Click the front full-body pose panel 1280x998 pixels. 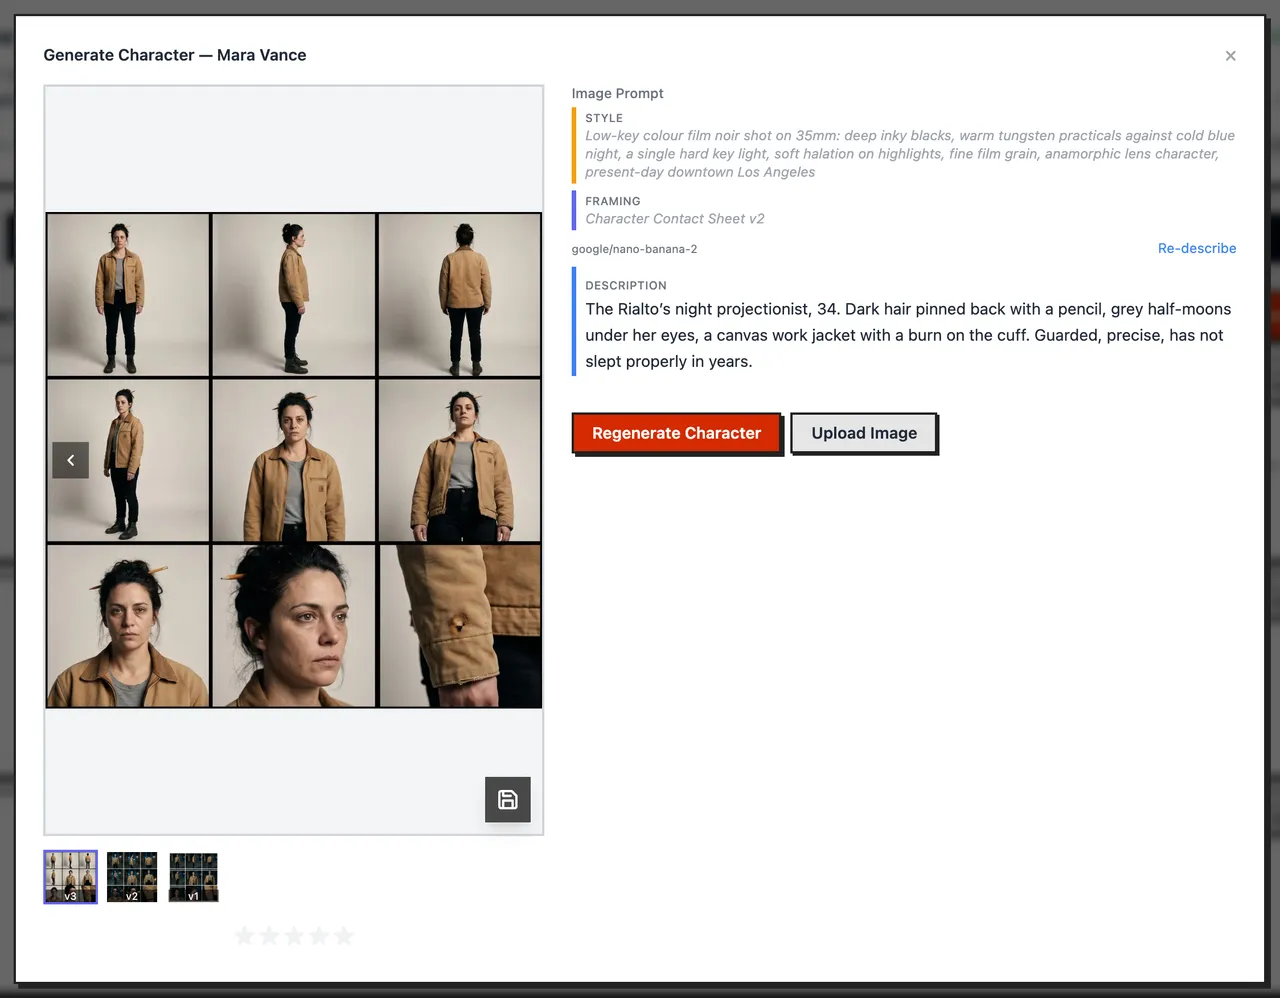click(x=128, y=295)
